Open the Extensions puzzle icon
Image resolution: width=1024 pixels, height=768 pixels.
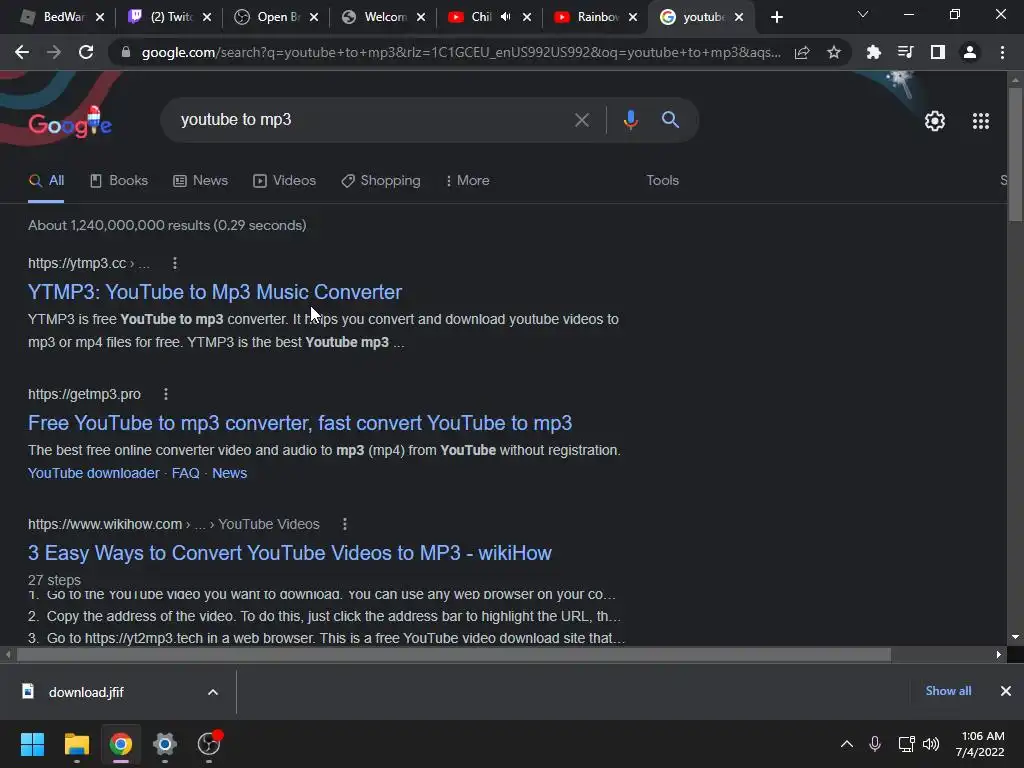tap(873, 52)
